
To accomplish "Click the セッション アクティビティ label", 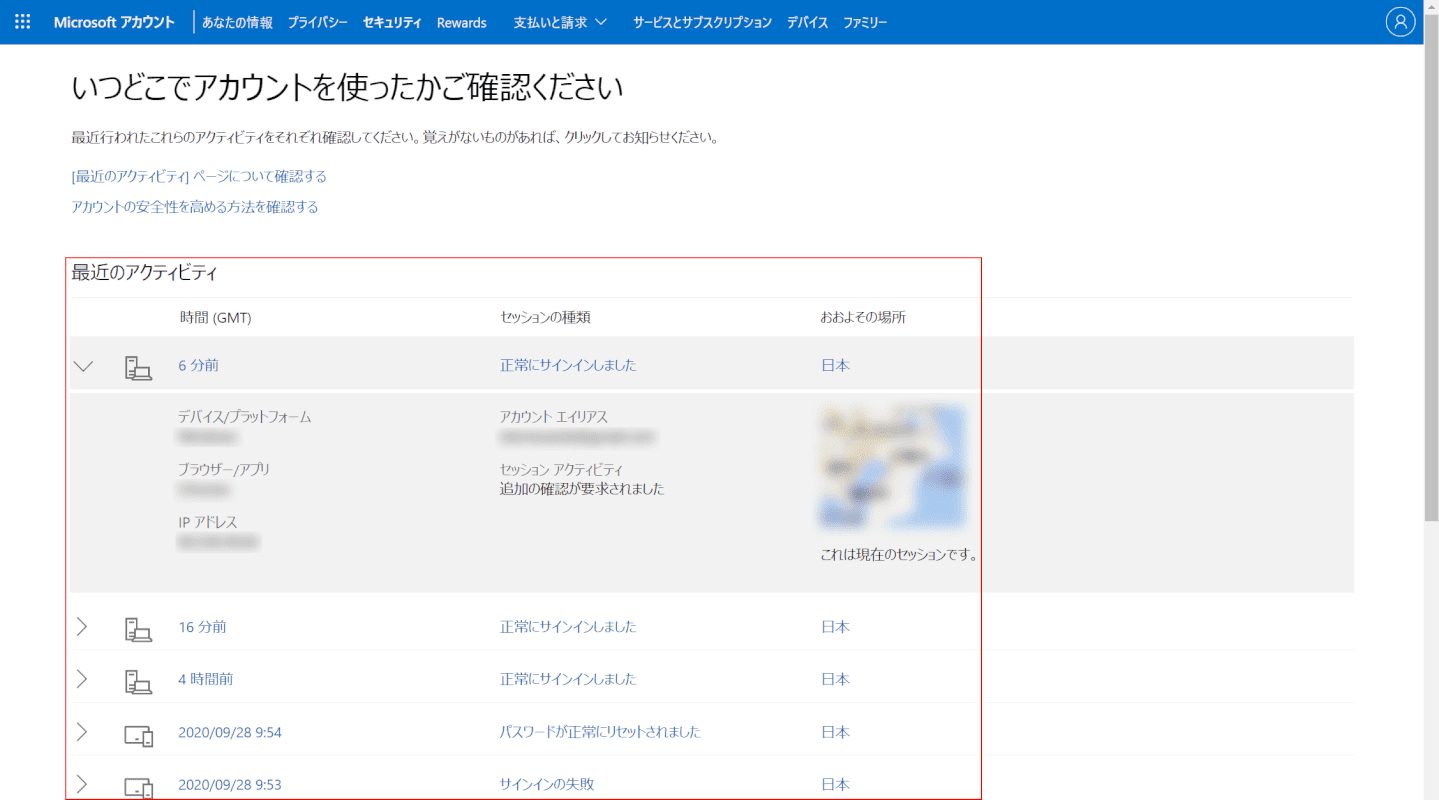I will pyautogui.click(x=562, y=469).
